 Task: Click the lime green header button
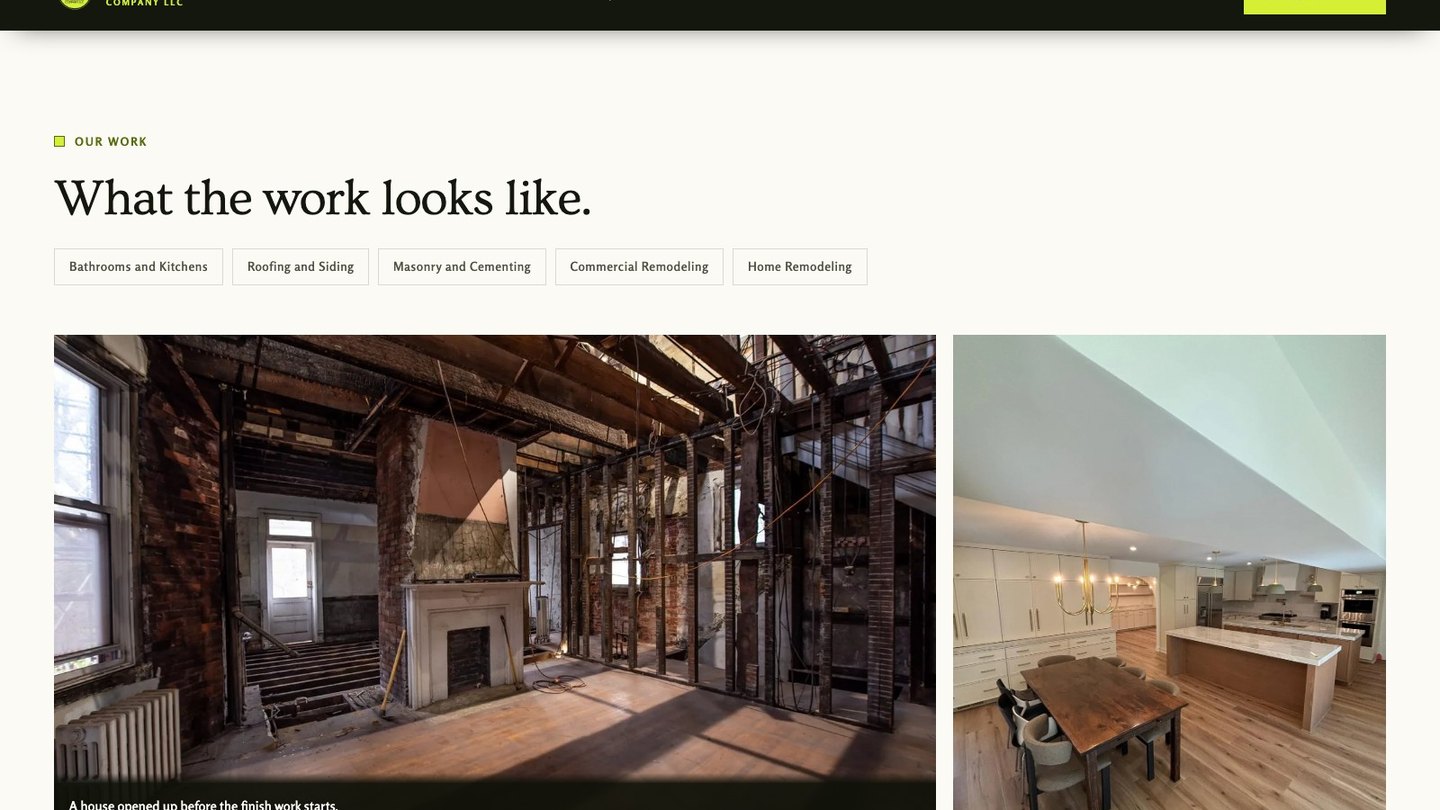tap(1314, 6)
